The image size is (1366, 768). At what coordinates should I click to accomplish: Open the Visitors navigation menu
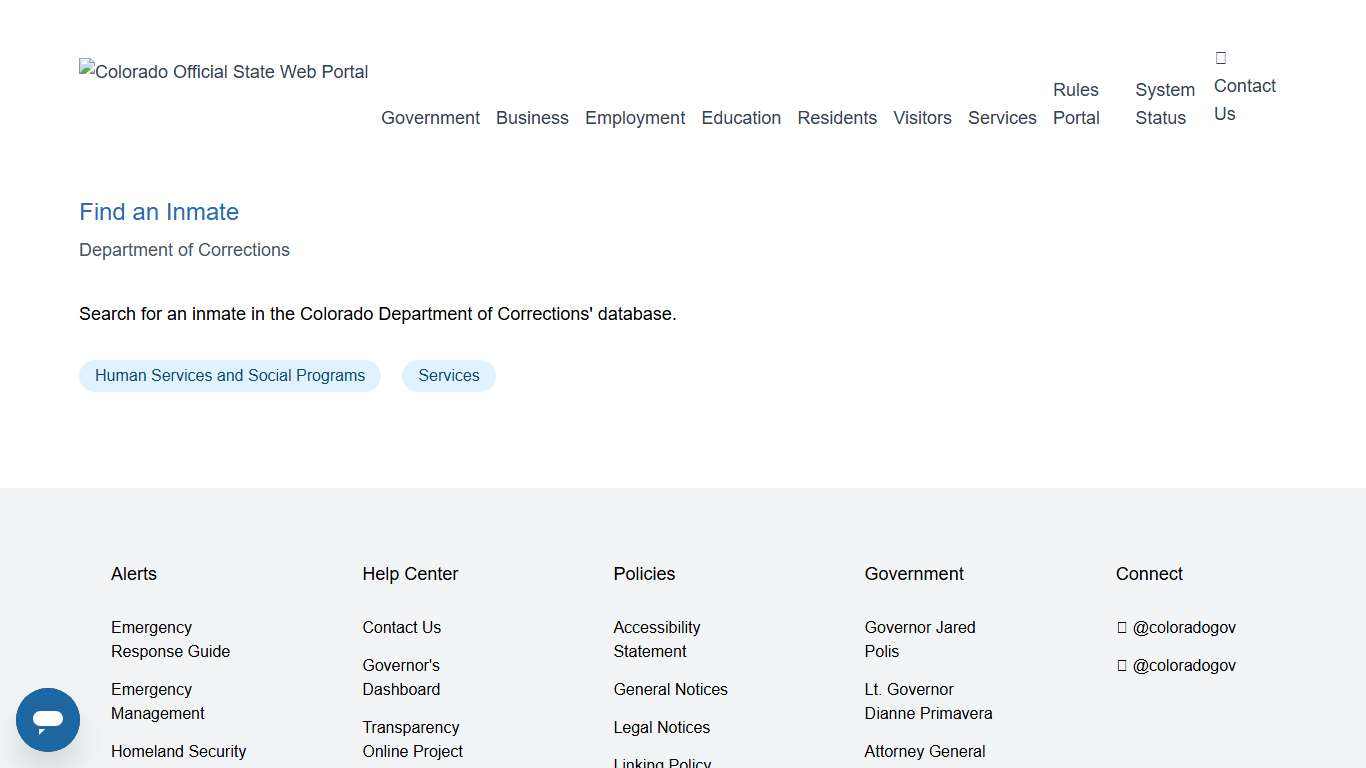coord(922,118)
